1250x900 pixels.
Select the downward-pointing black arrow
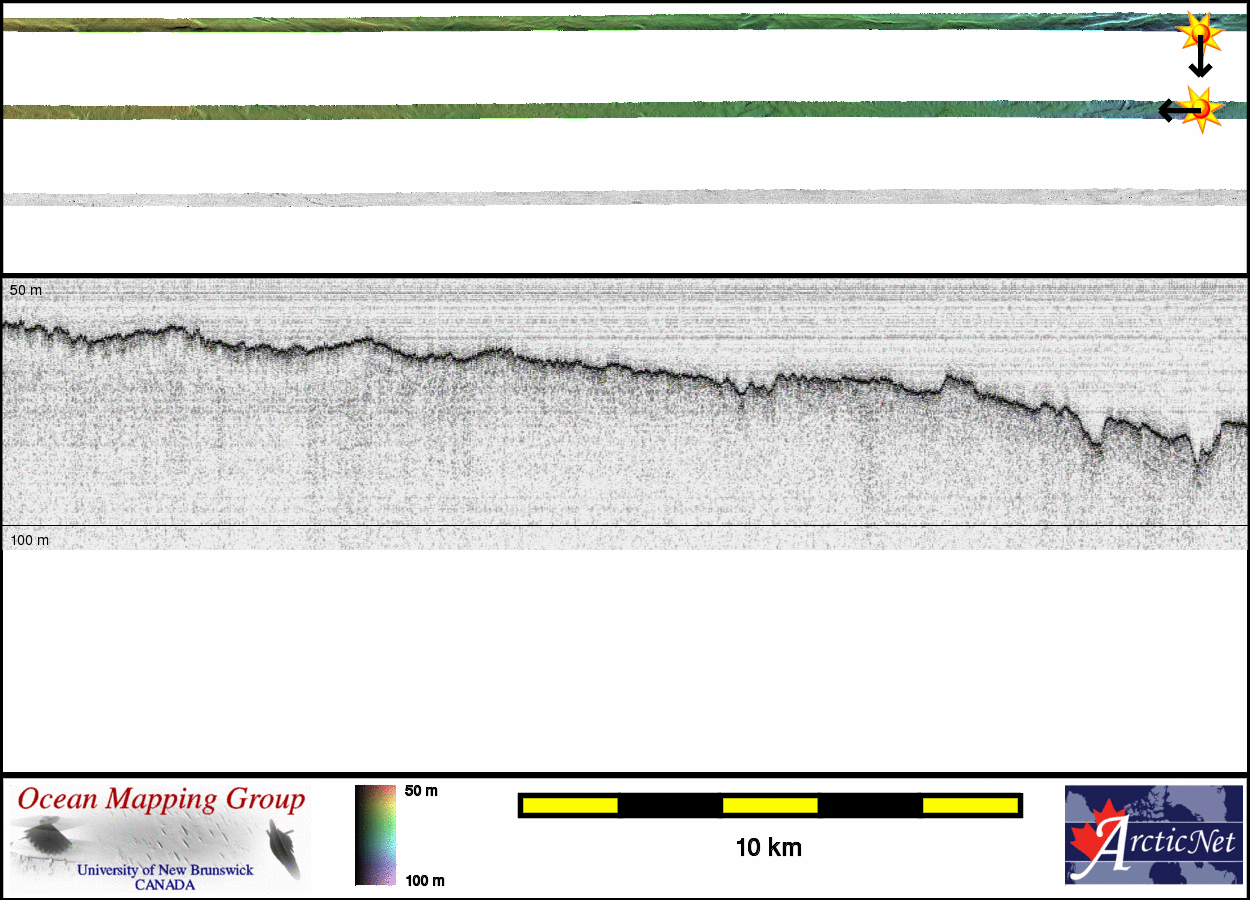(x=1200, y=63)
